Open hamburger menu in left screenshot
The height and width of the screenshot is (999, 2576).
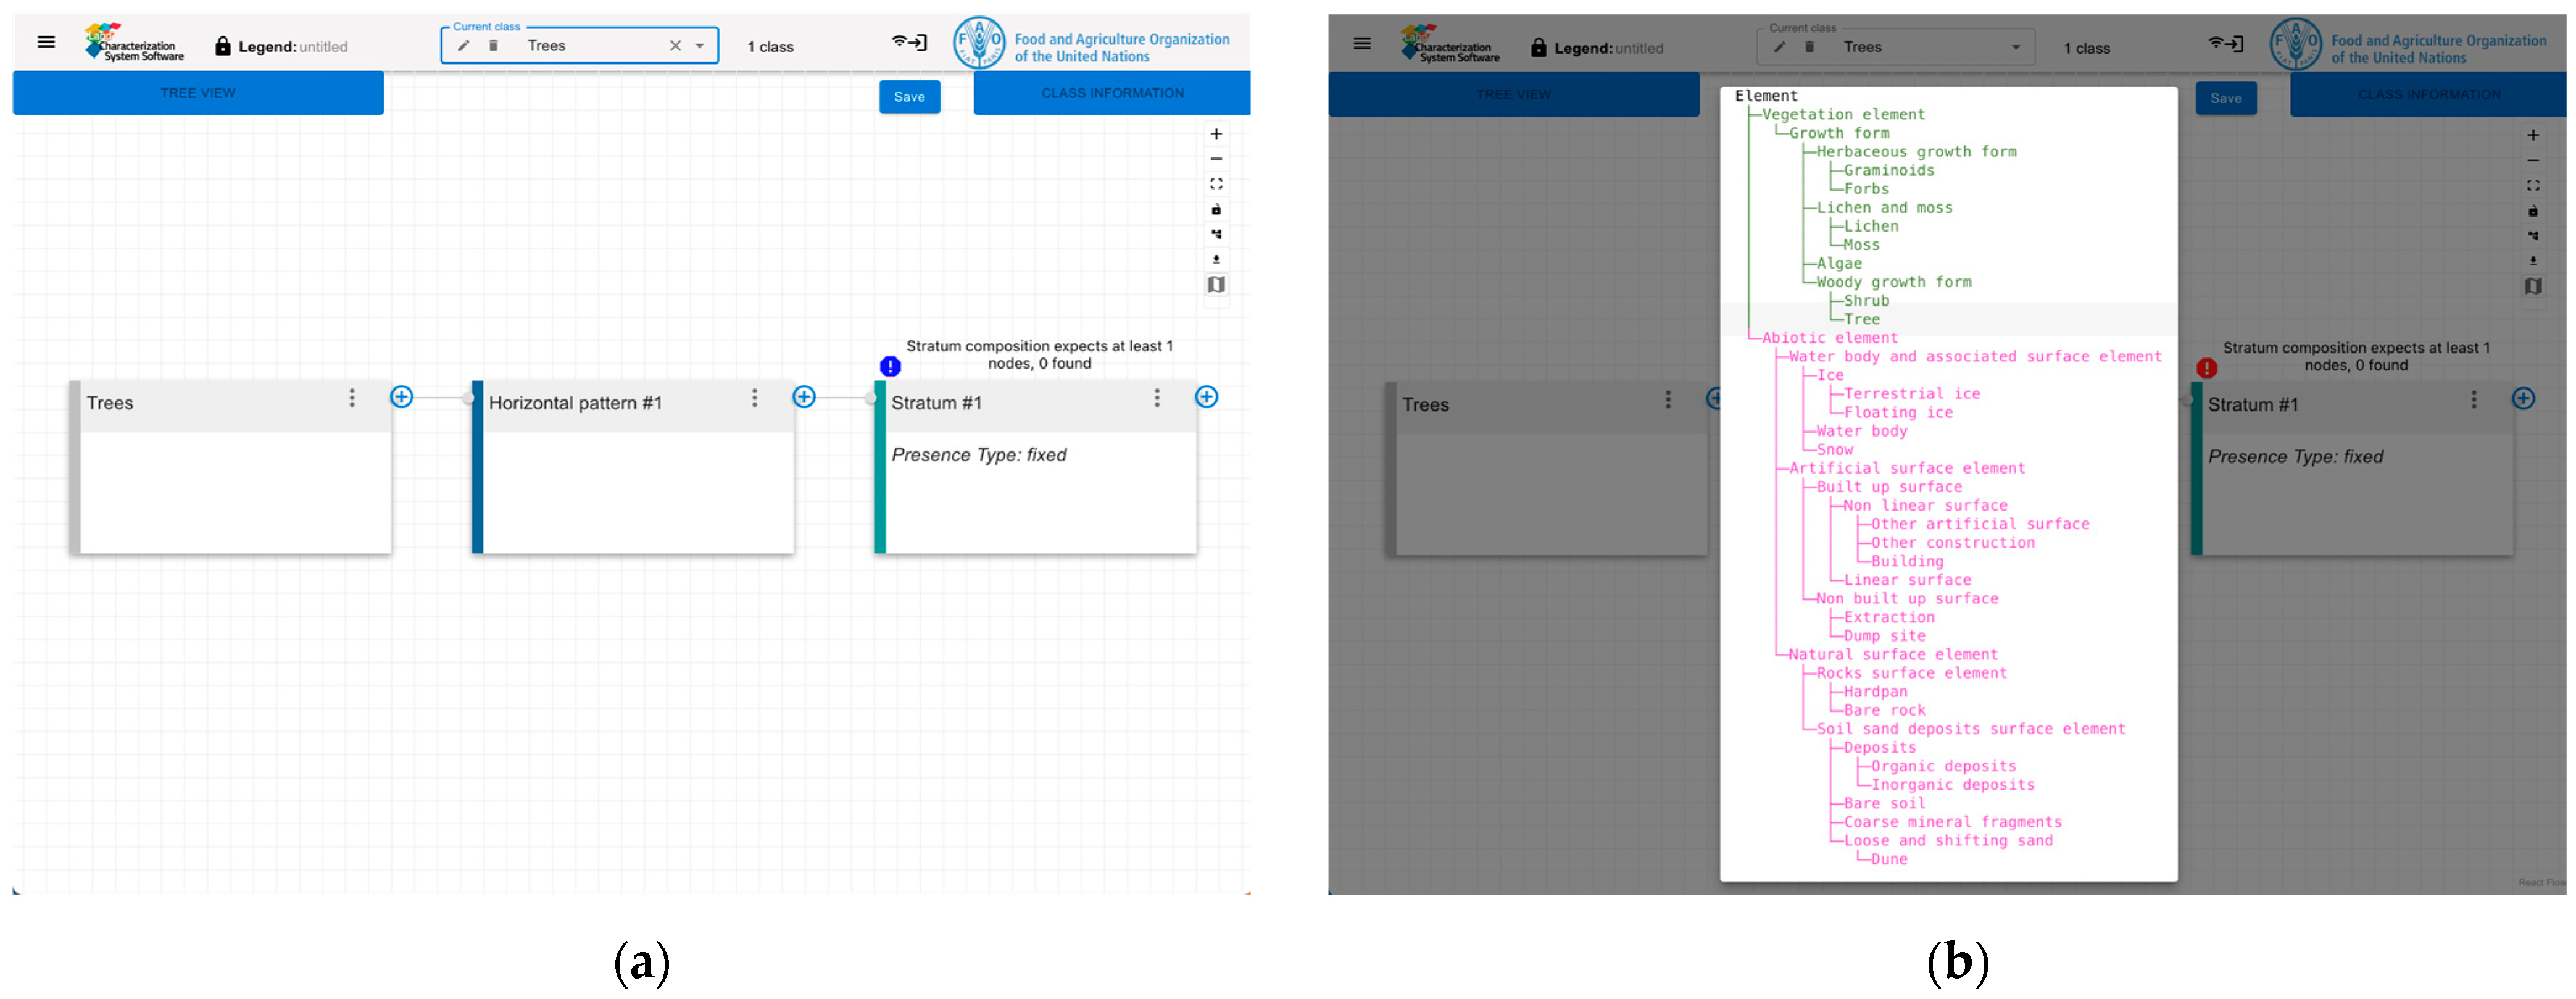pos(46,42)
